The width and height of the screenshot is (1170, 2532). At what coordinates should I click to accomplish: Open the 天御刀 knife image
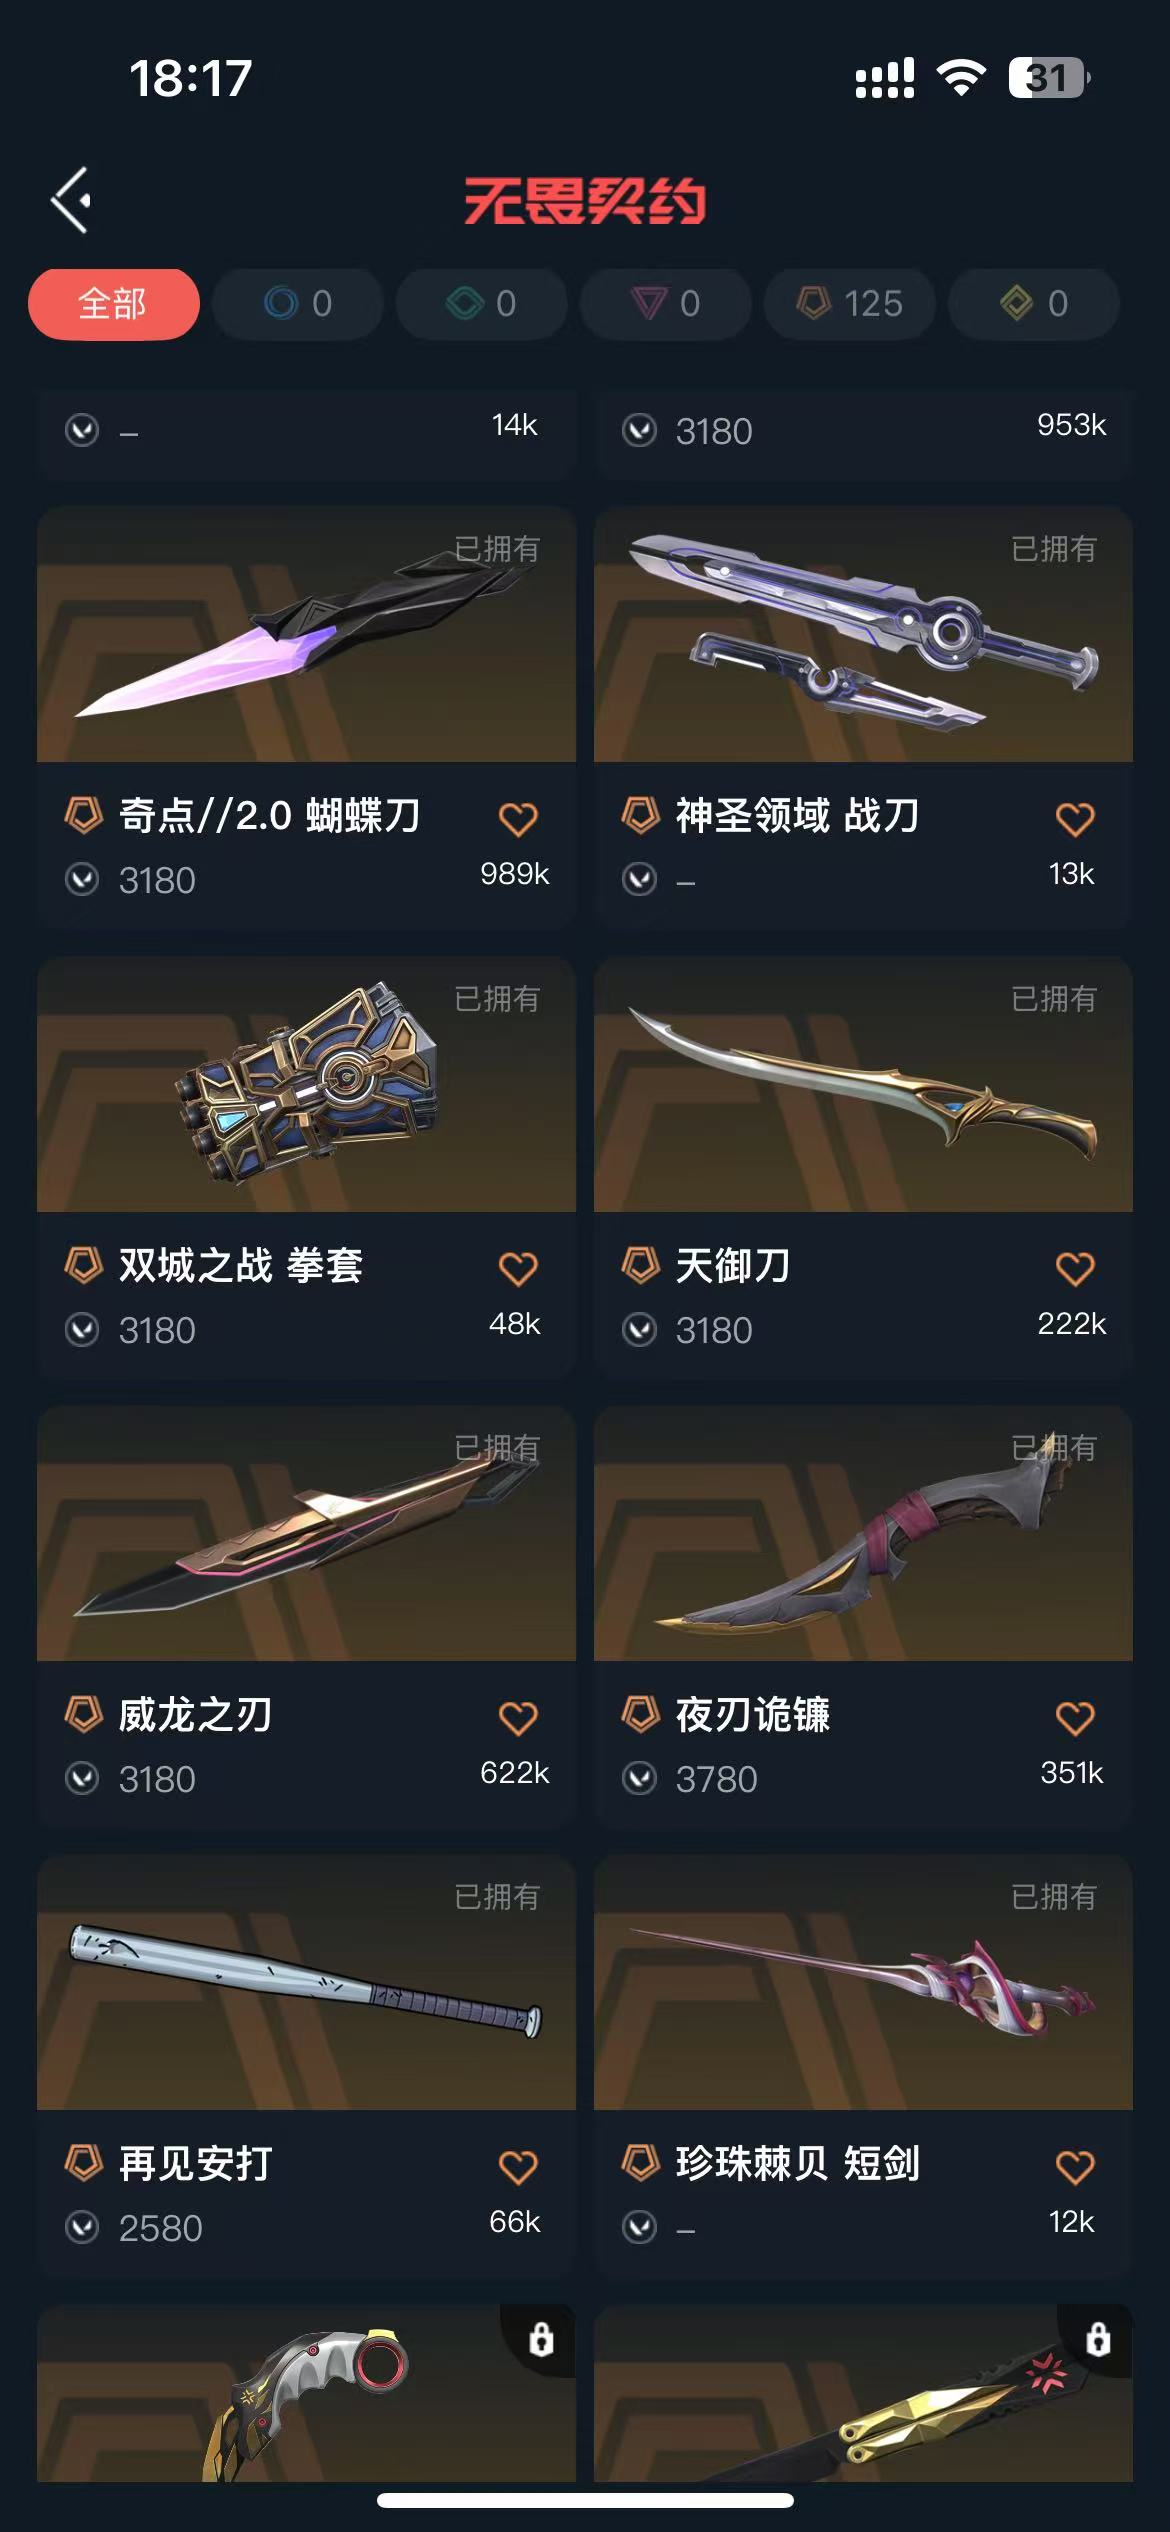(x=863, y=1084)
